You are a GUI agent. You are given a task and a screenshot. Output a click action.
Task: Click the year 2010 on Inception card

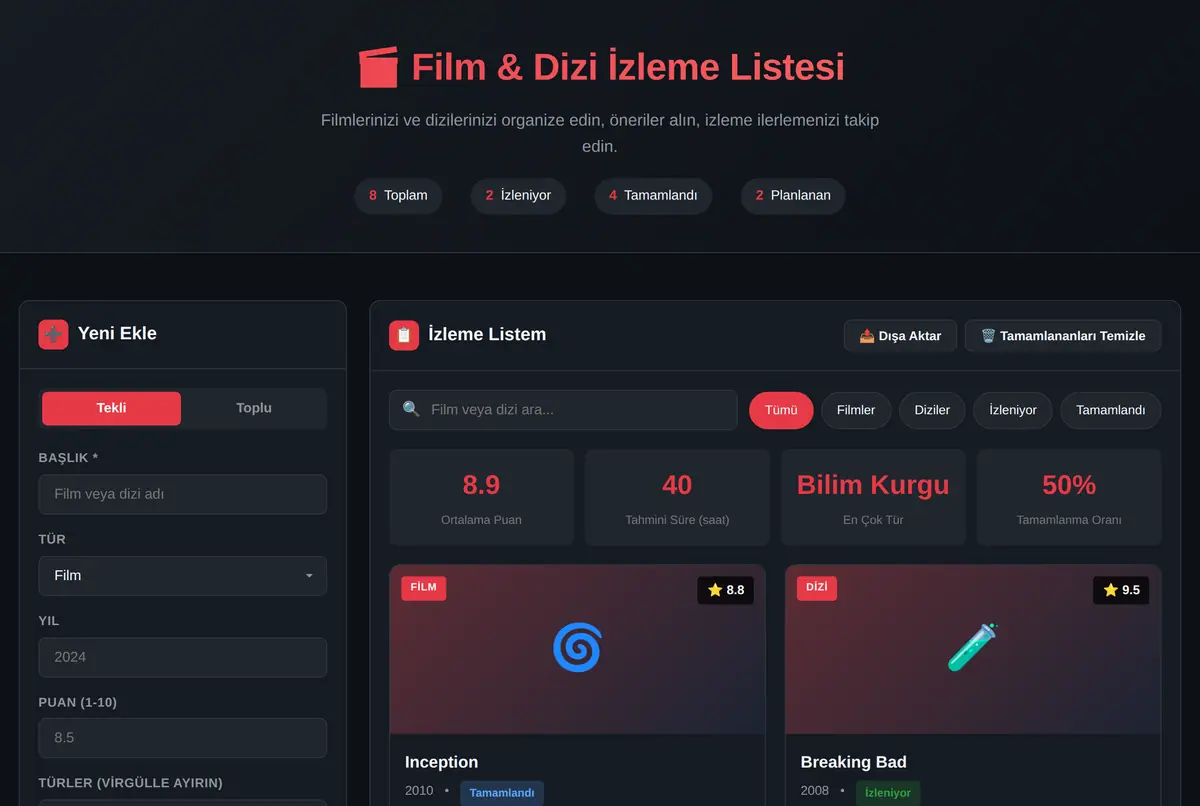pyautogui.click(x=419, y=791)
